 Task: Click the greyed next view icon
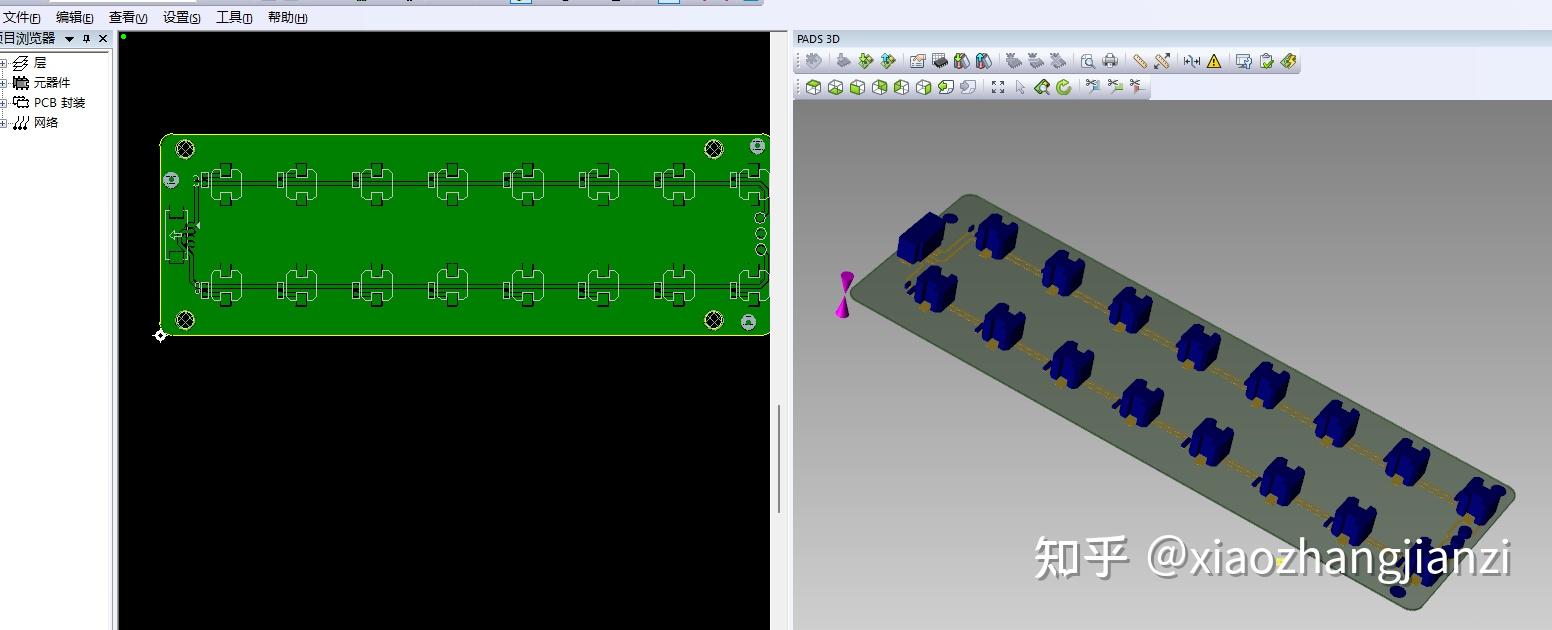point(967,87)
